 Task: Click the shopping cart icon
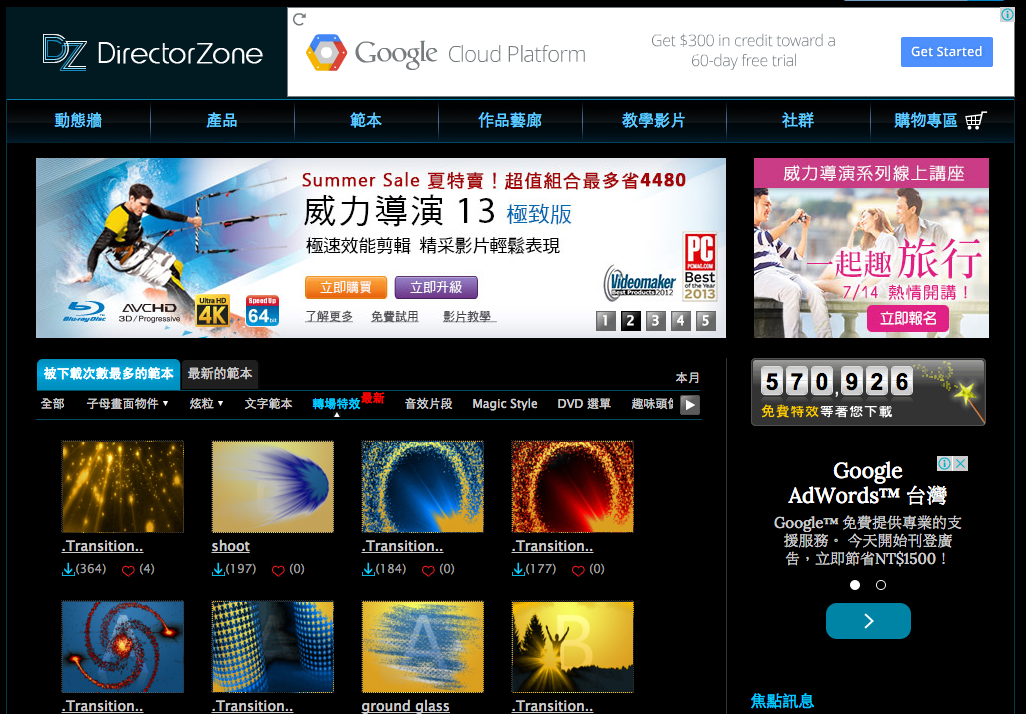point(976,120)
